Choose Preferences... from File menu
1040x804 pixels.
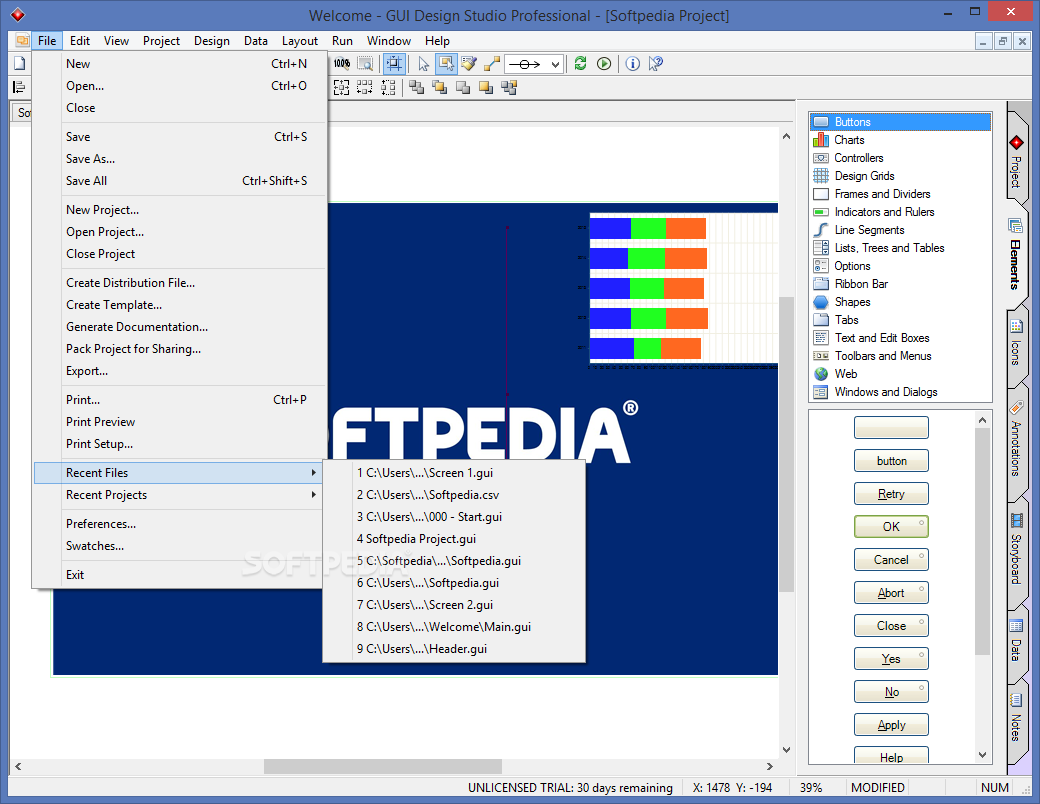point(178,524)
